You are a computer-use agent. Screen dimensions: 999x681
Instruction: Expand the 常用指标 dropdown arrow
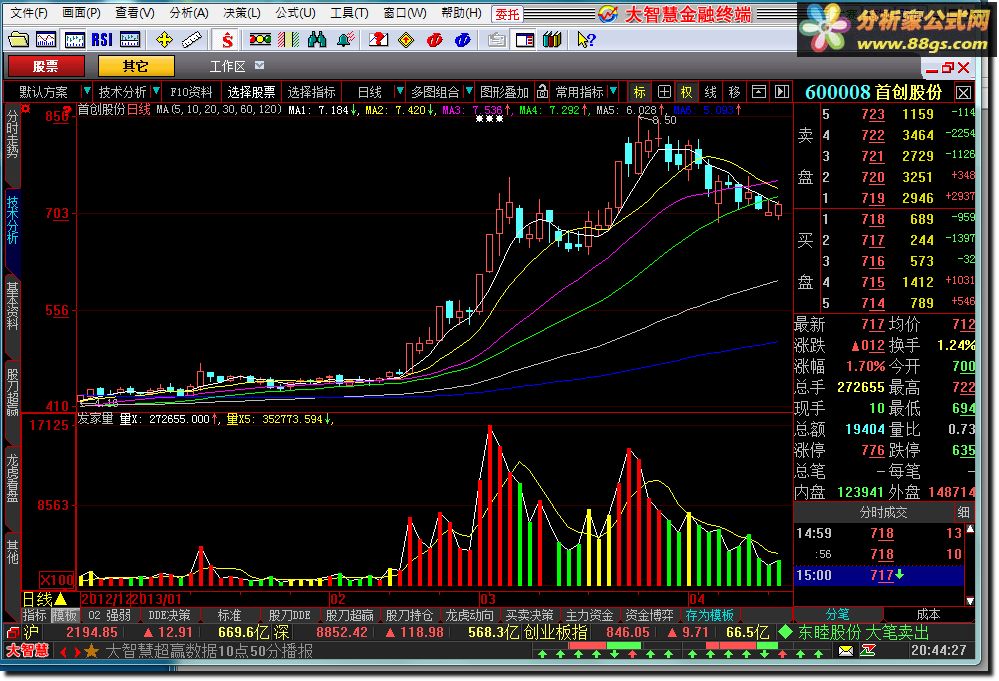click(x=613, y=91)
